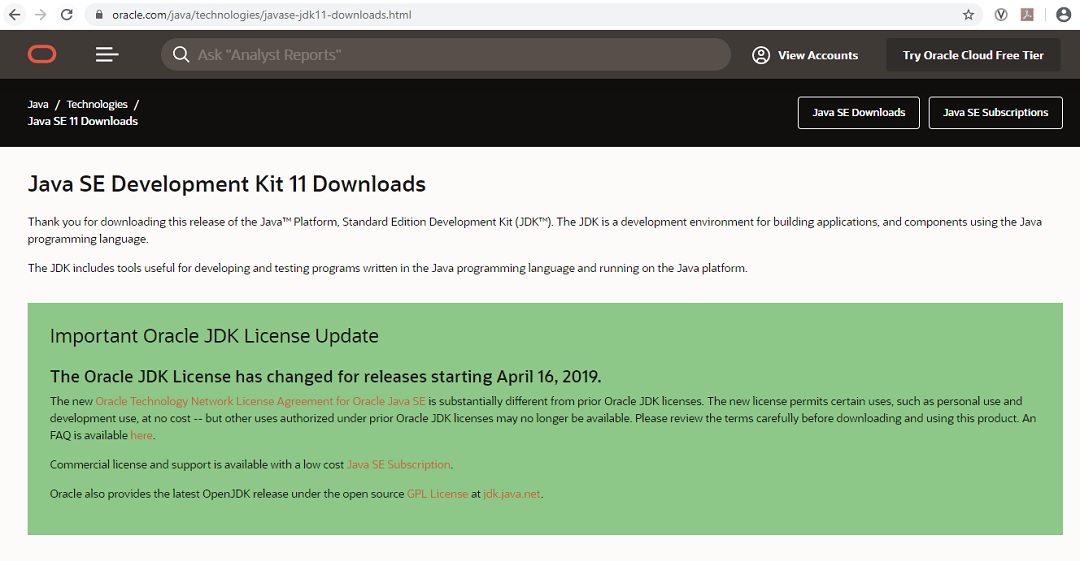
Task: Click the padlock site info icon
Action: coord(99,14)
